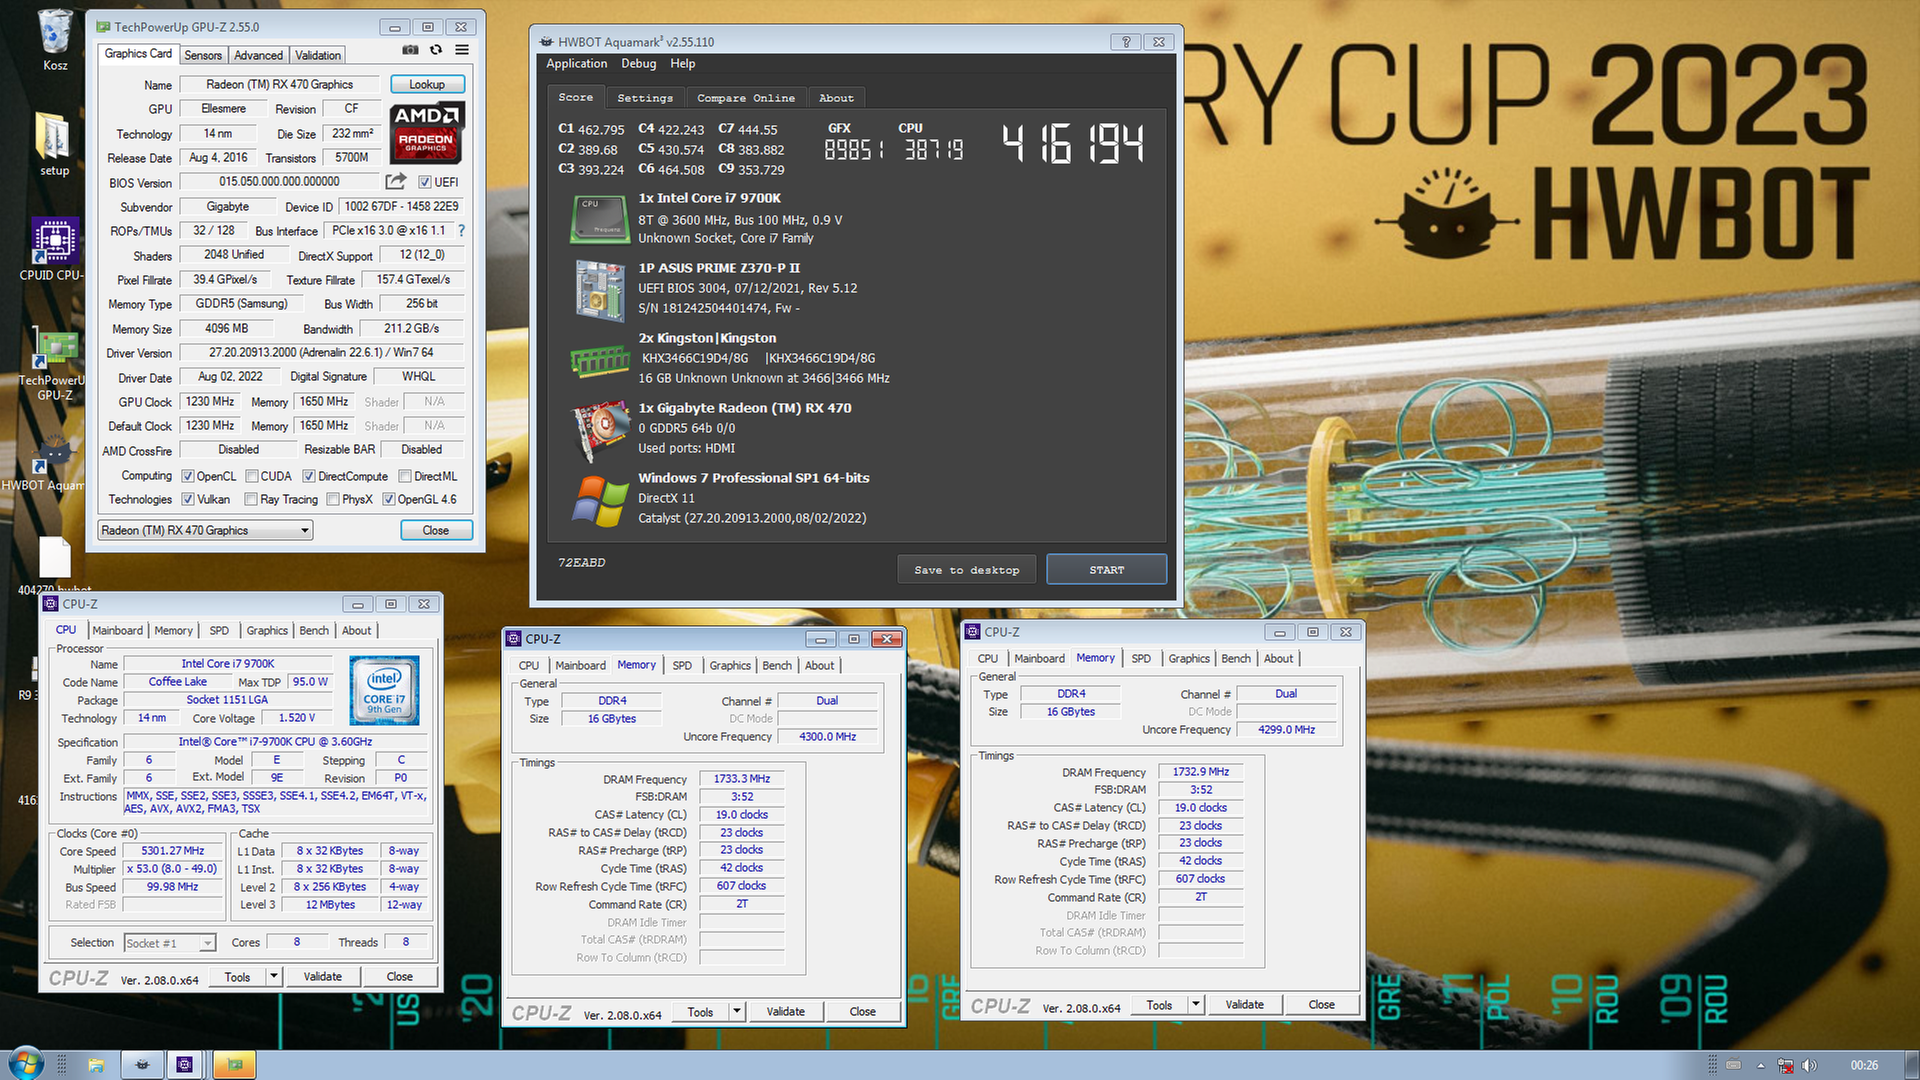Screen dimensions: 1920x1080
Task: Switch to the Sensors tab in GPU-Z
Action: [203, 55]
